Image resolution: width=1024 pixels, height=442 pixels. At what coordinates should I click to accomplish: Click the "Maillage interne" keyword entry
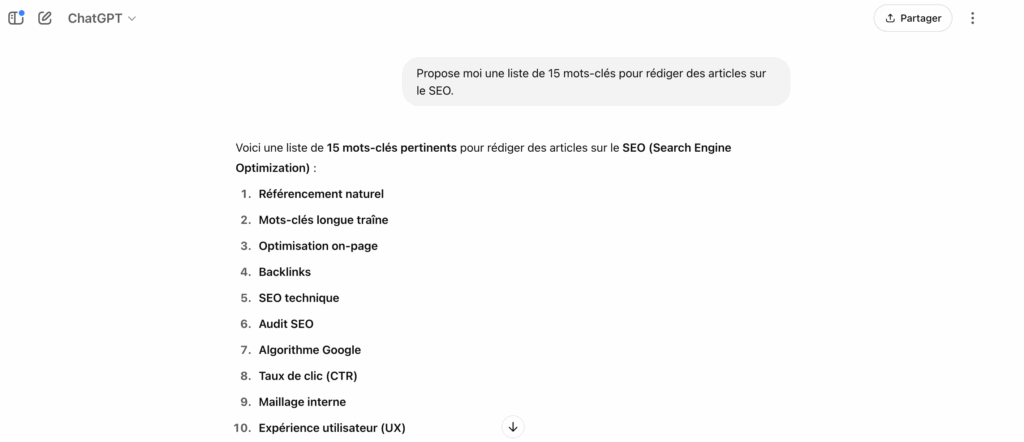(x=302, y=402)
